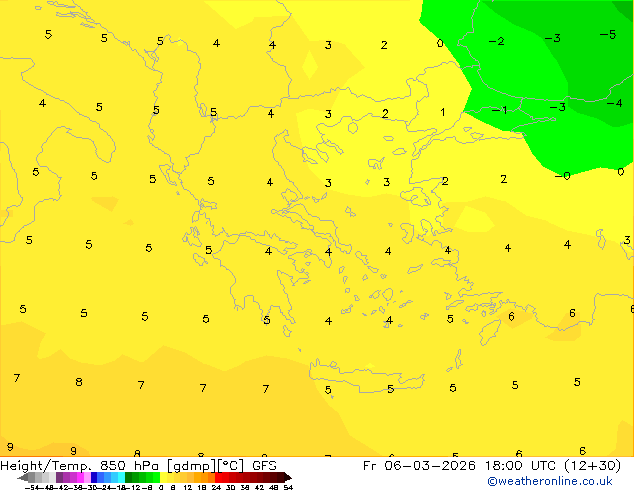Click the lone 1 temperature value on the map
This screenshot has width=634, height=490.
coord(443,112)
